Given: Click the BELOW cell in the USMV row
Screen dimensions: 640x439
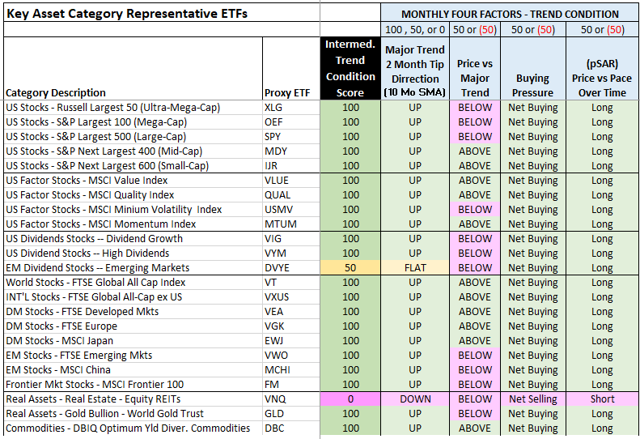Looking at the screenshot, I should [x=475, y=210].
